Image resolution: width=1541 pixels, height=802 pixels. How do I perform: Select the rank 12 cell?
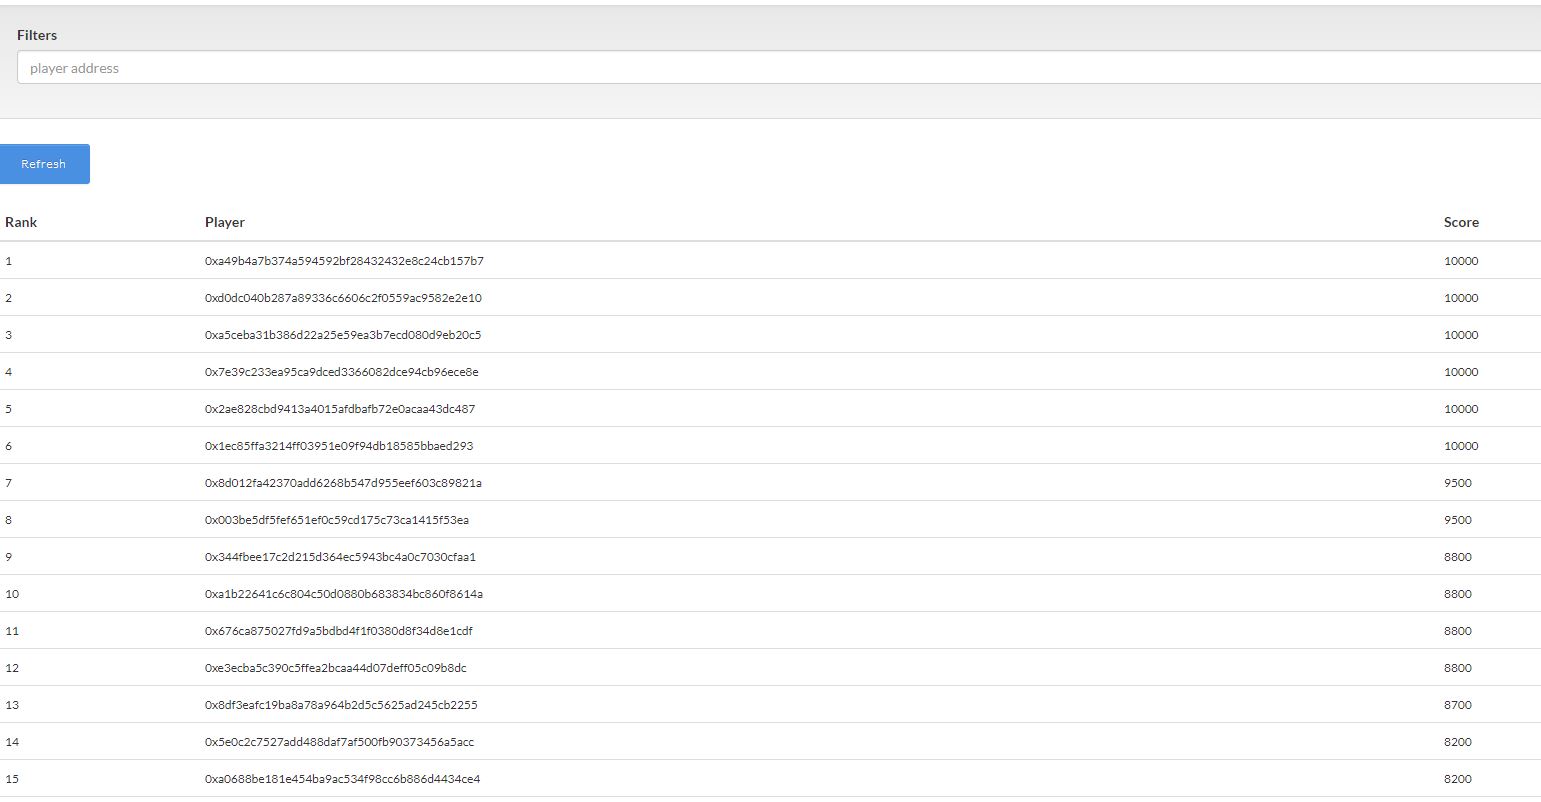(x=12, y=668)
